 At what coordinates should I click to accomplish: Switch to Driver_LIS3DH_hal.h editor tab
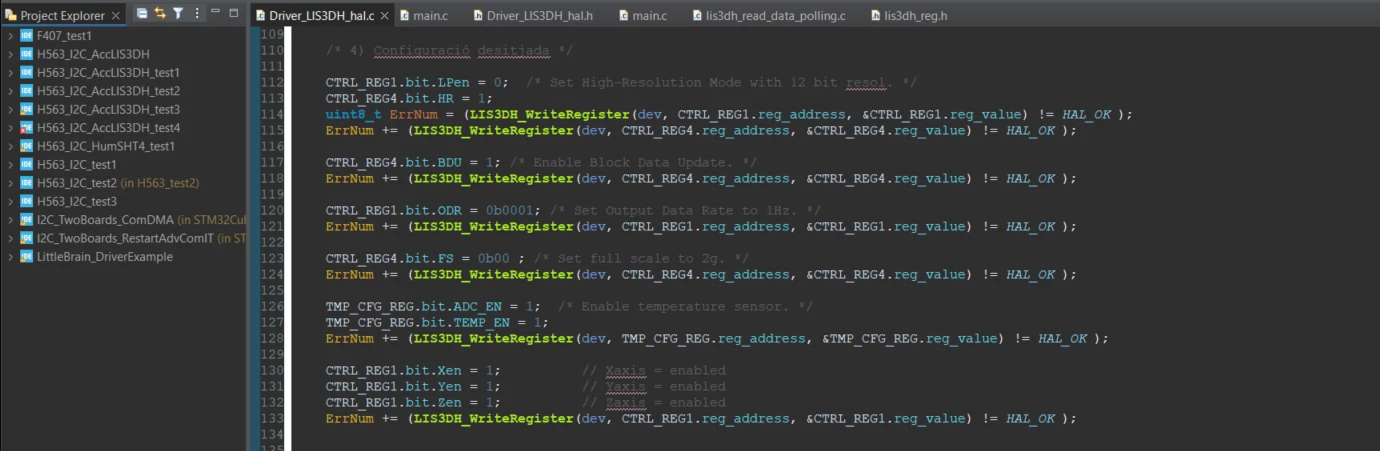(531, 16)
